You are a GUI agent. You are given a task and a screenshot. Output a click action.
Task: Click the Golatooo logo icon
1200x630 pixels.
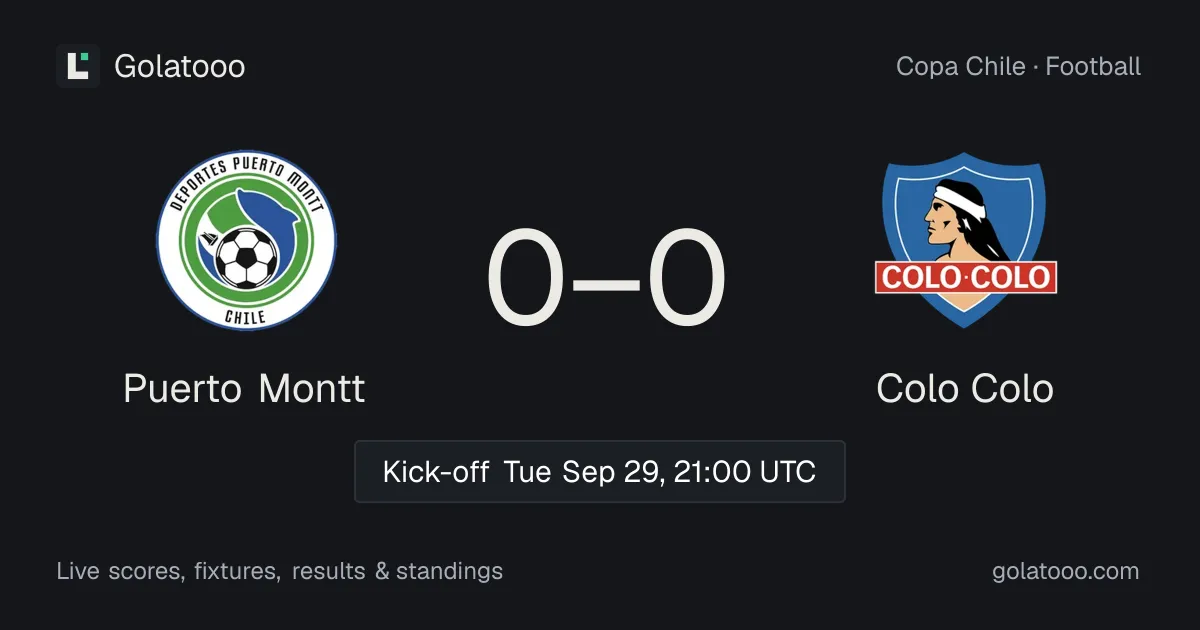(78, 66)
